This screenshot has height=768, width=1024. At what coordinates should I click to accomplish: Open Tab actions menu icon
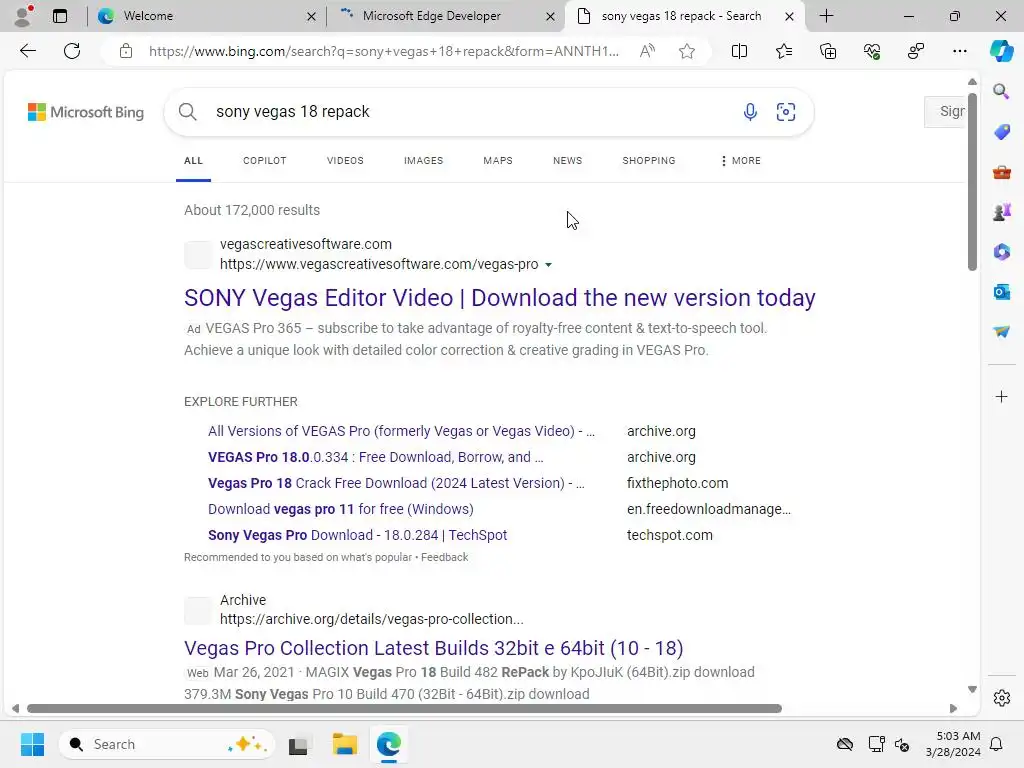click(60, 16)
